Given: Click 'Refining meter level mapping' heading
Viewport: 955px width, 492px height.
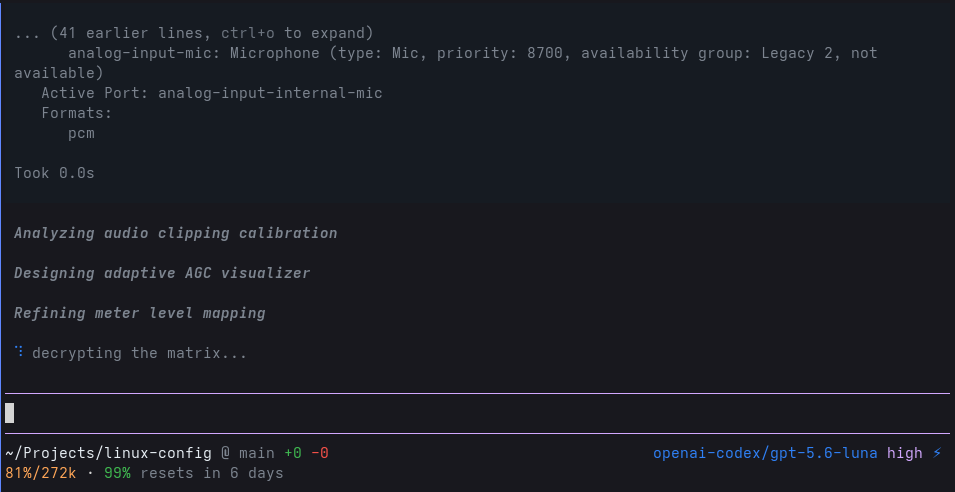Looking at the screenshot, I should 139,313.
